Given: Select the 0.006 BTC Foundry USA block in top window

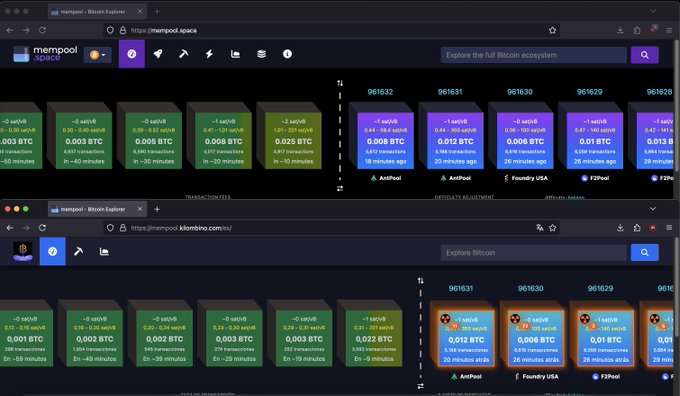Looking at the screenshot, I should 525,141.
